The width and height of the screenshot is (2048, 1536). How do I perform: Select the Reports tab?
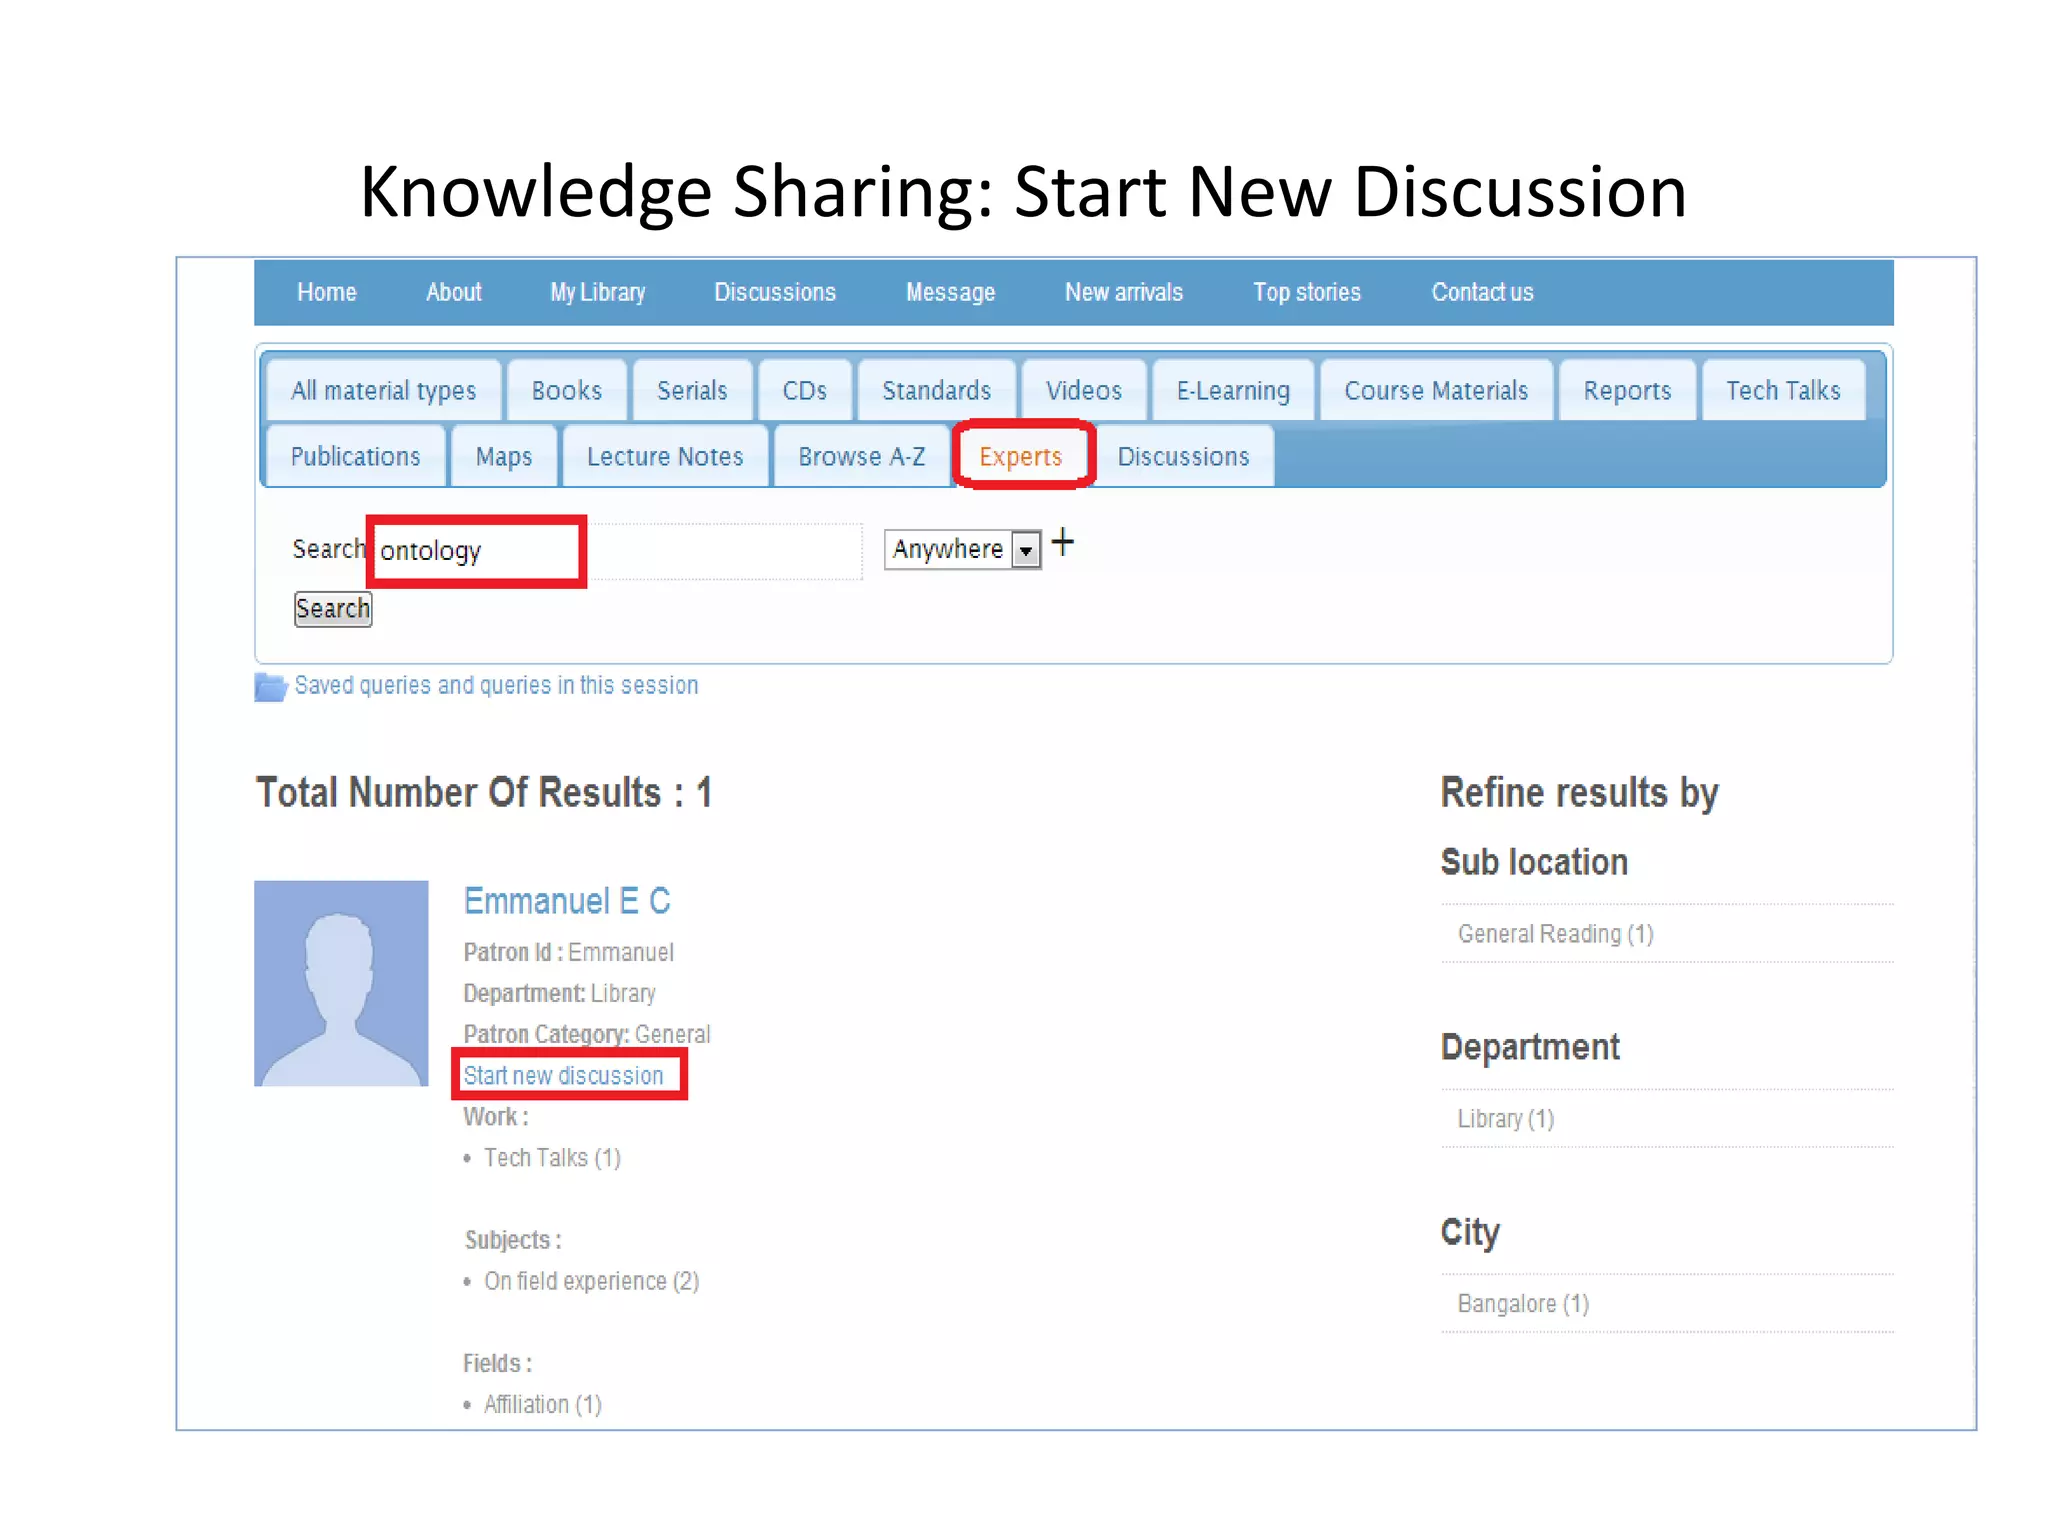pos(1627,390)
